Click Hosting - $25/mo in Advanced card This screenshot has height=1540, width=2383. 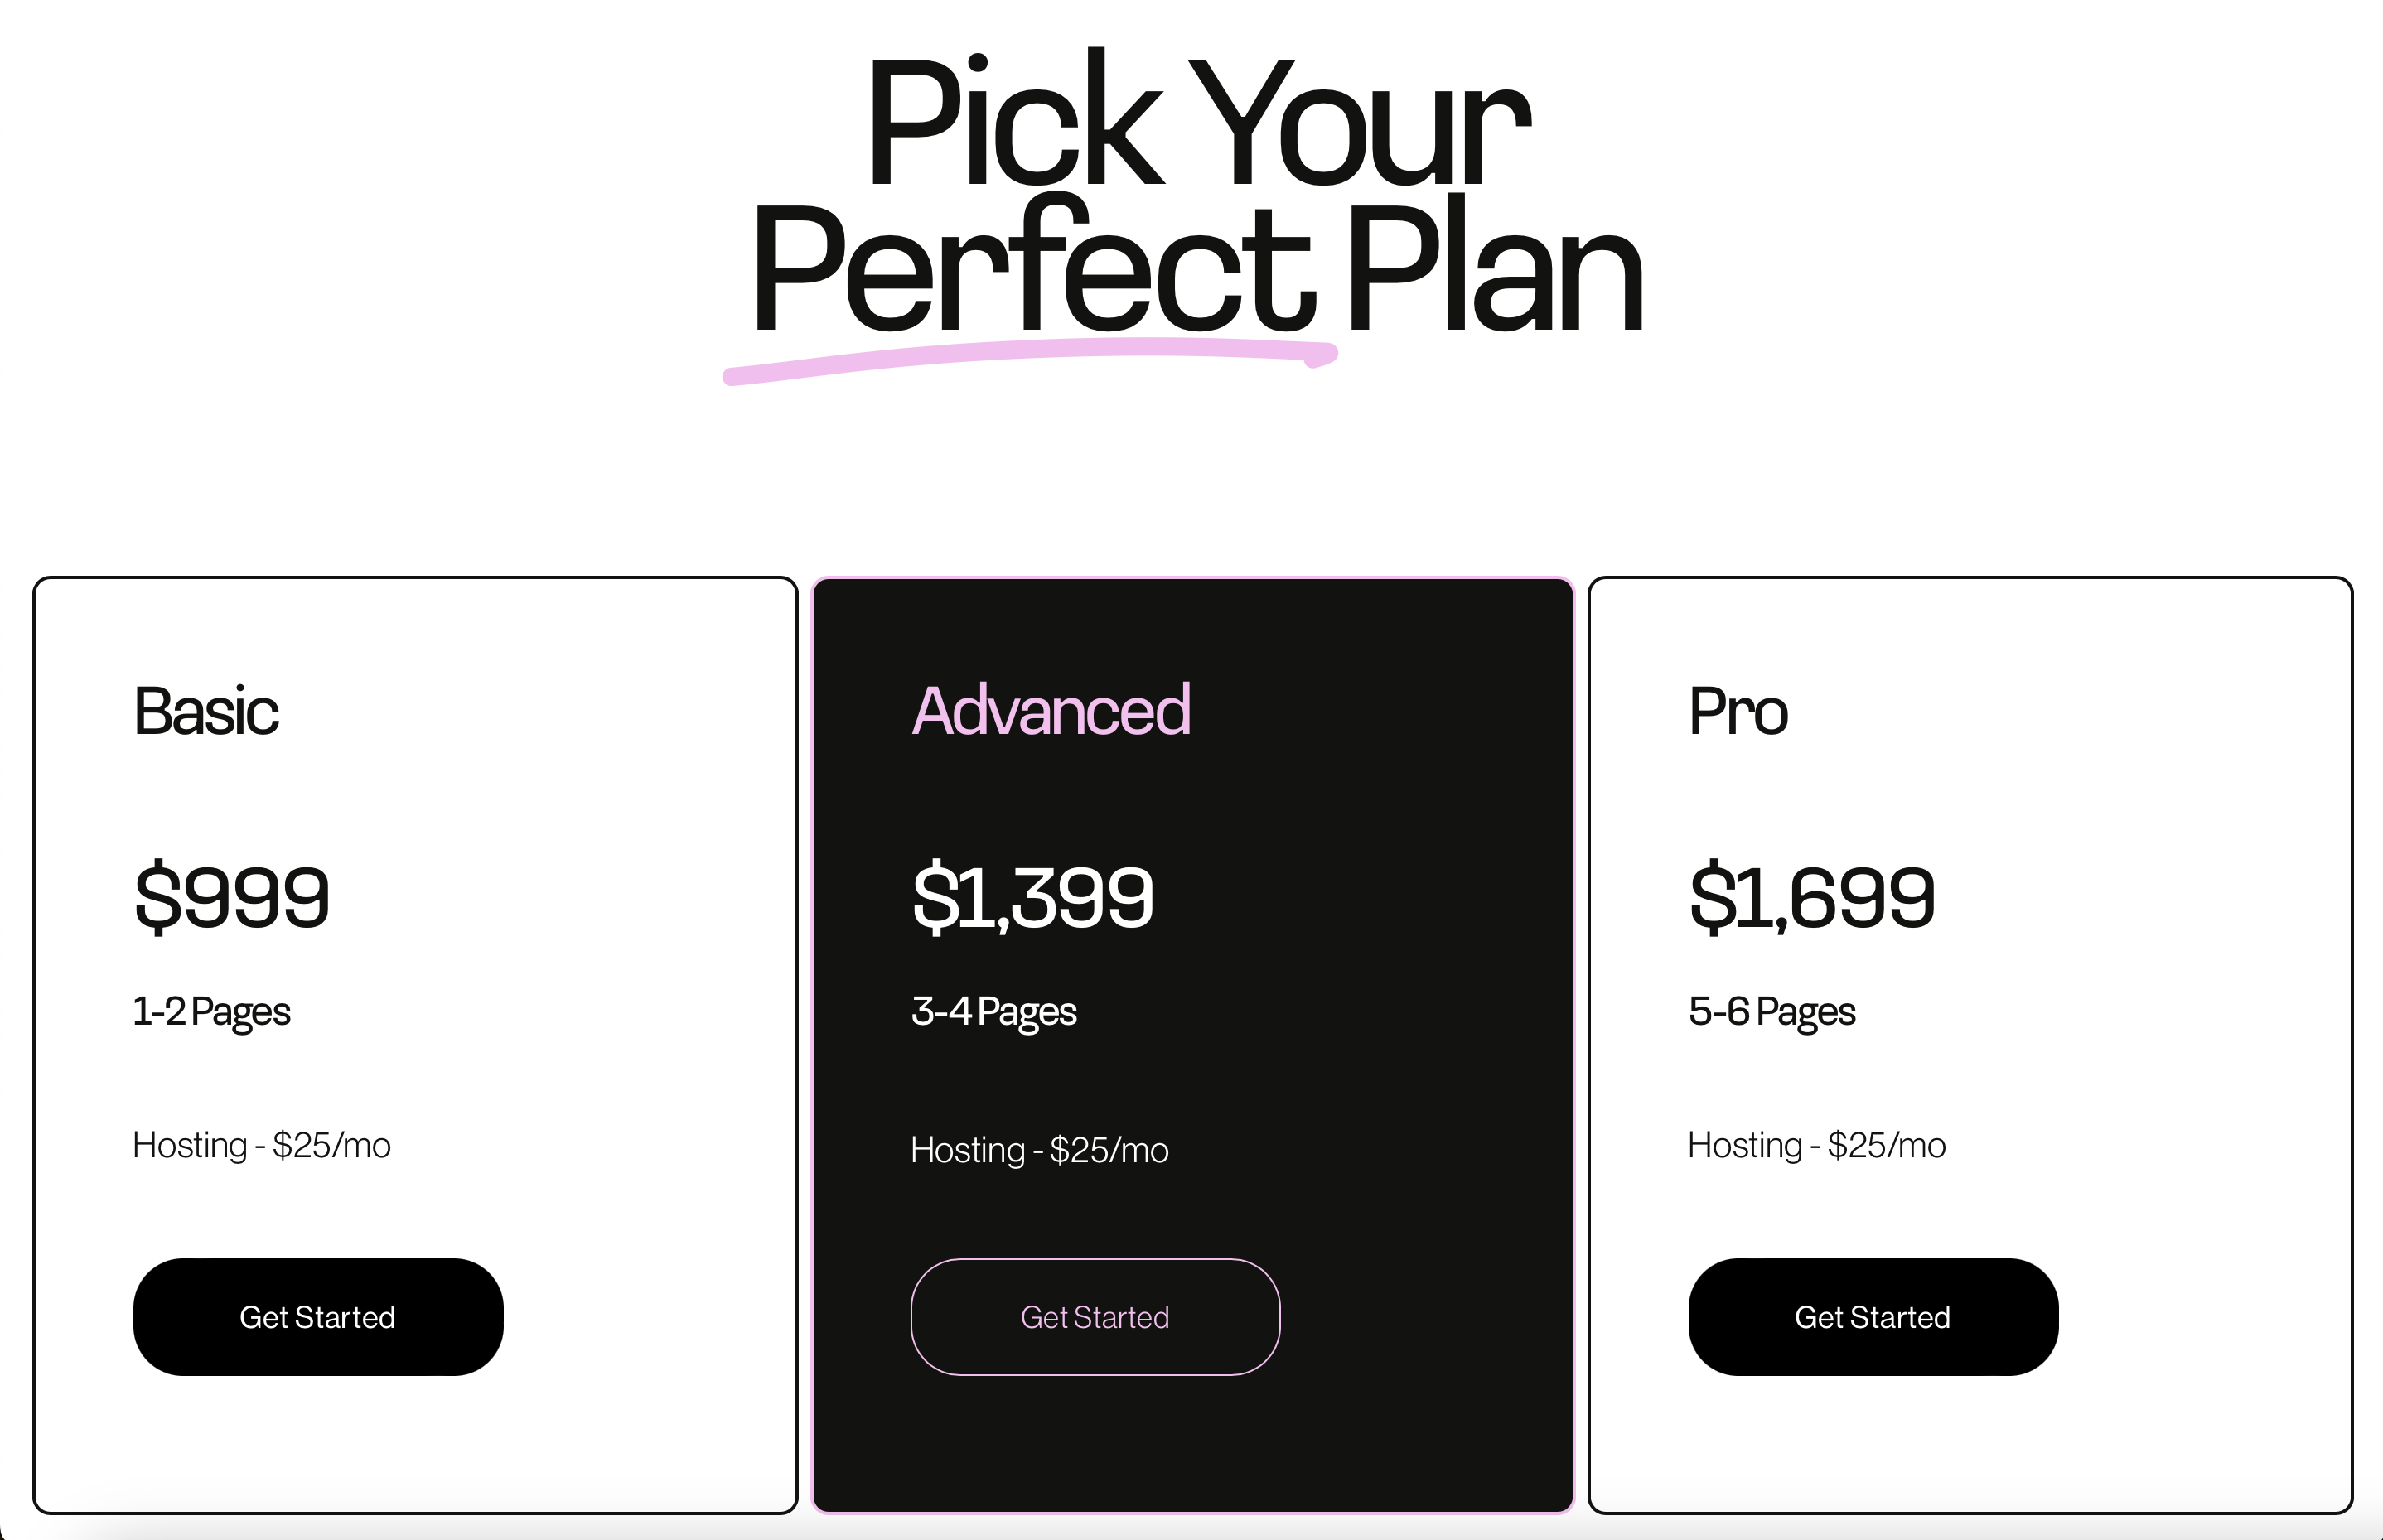tap(1040, 1151)
